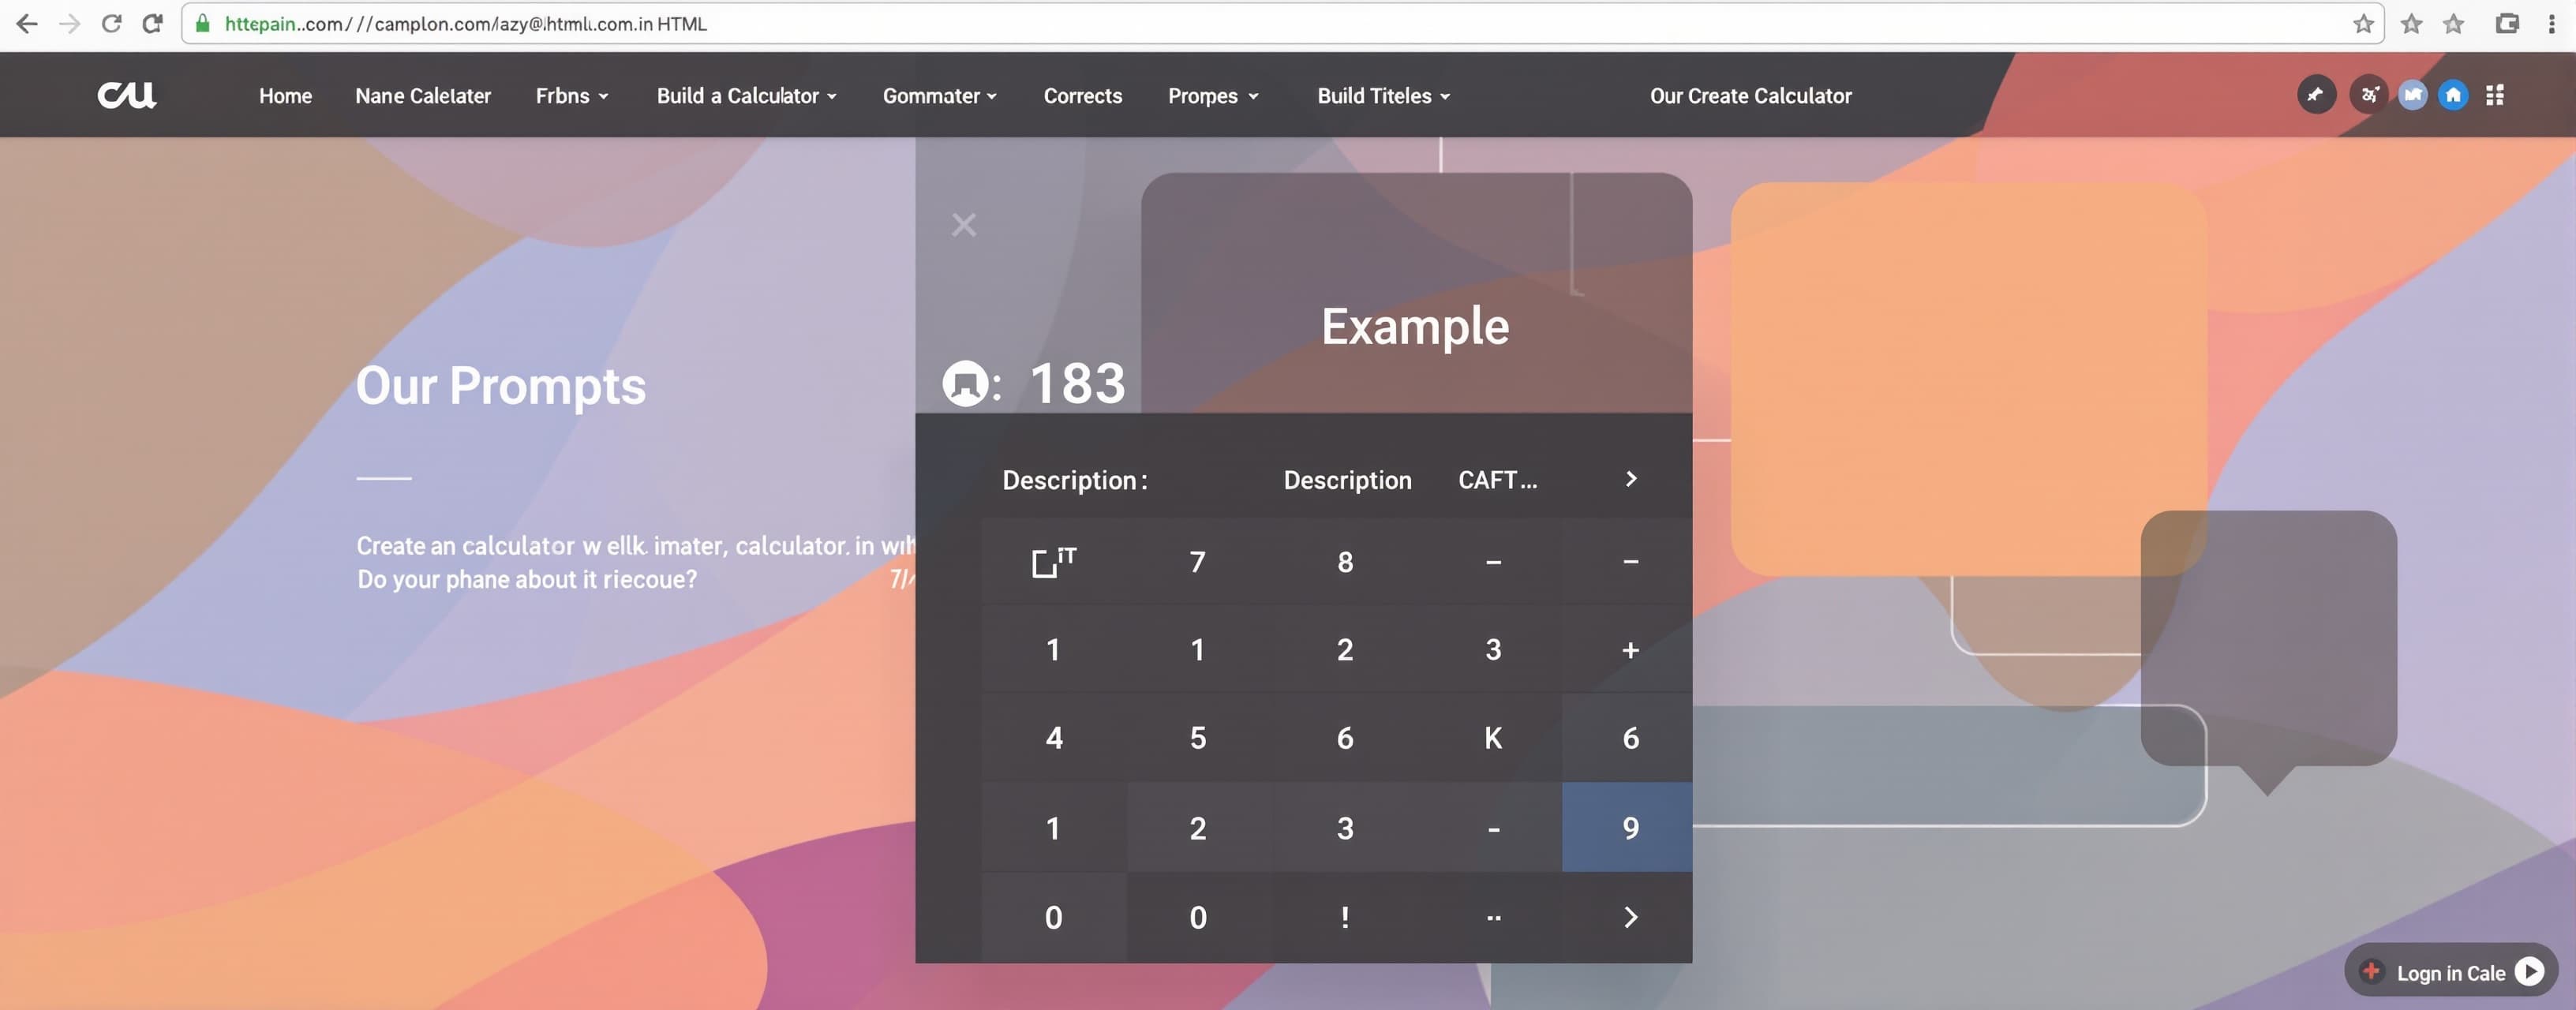This screenshot has height=1010, width=2576.
Task: Tap the 5 key on the calculator
Action: tap(1197, 738)
